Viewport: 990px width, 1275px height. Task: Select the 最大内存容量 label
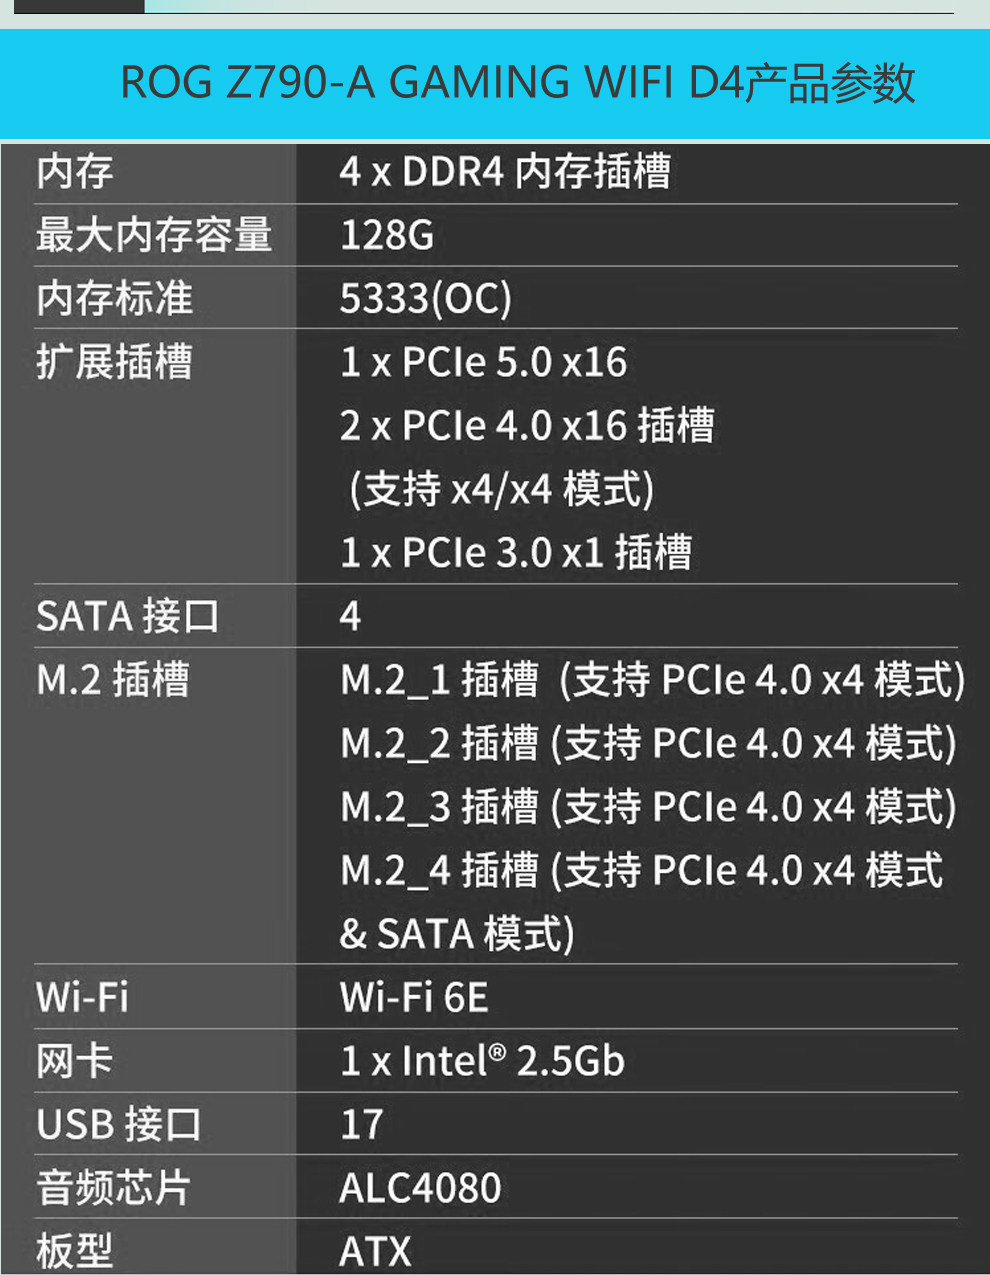pos(154,235)
